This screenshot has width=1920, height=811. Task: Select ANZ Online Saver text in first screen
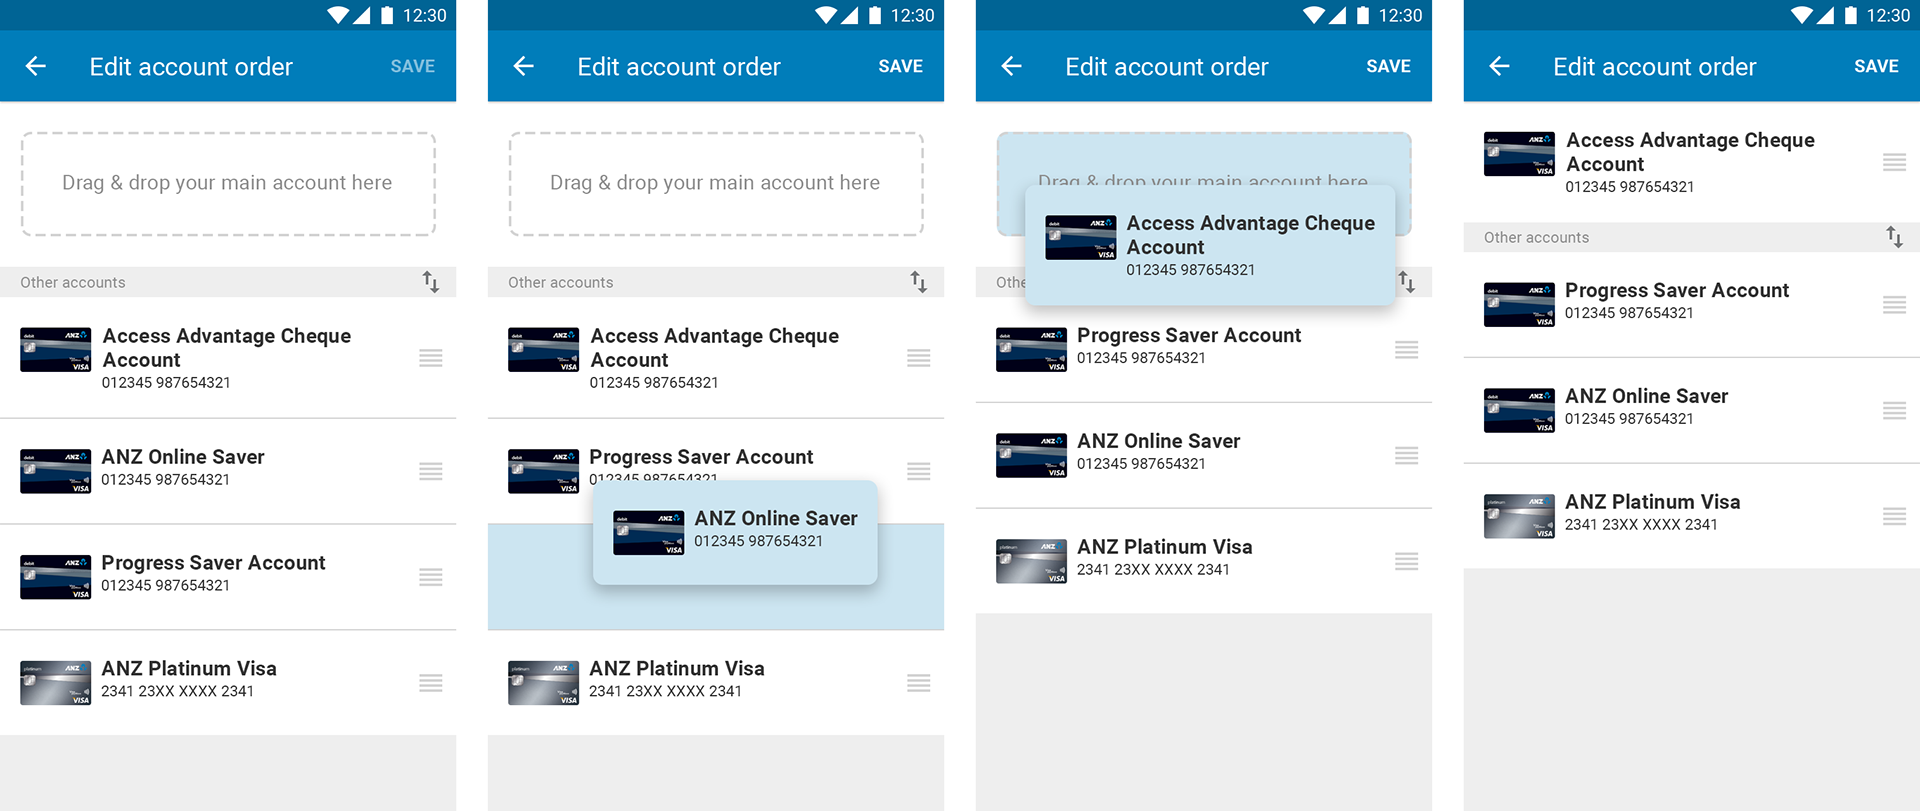[x=183, y=457]
